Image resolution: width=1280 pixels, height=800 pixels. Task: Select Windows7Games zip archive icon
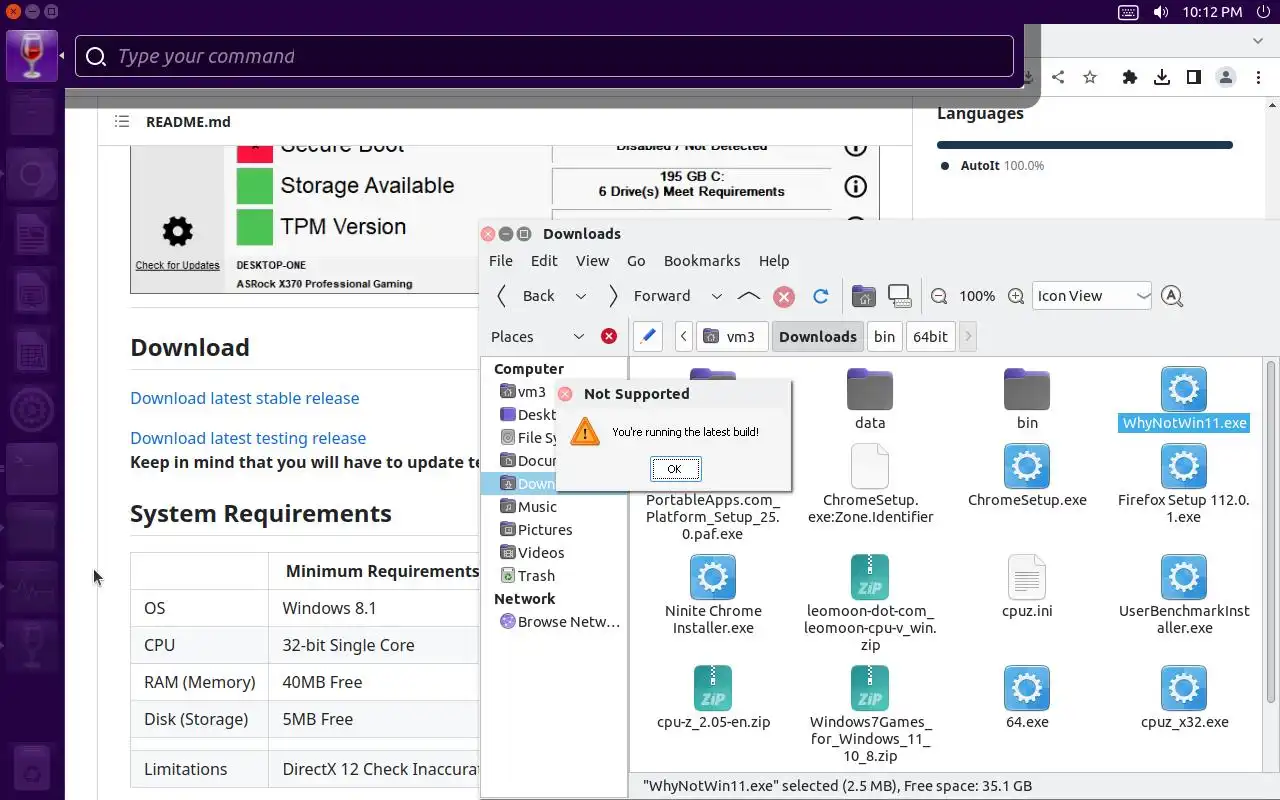(x=870, y=688)
